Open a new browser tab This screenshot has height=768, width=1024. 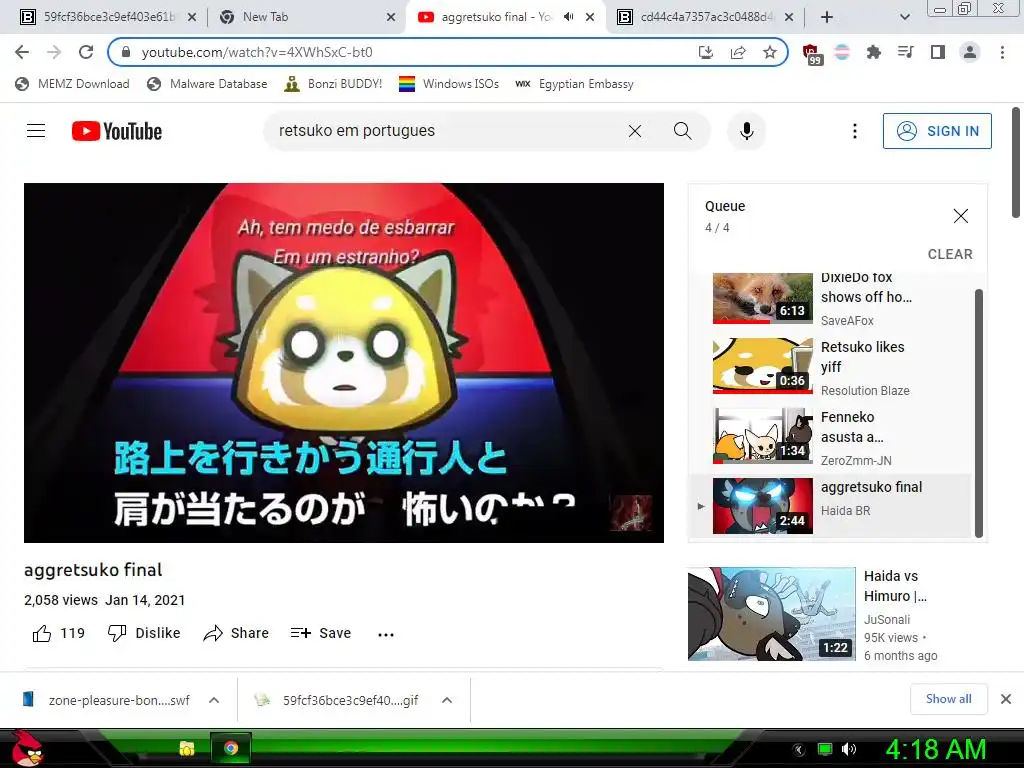(x=827, y=17)
